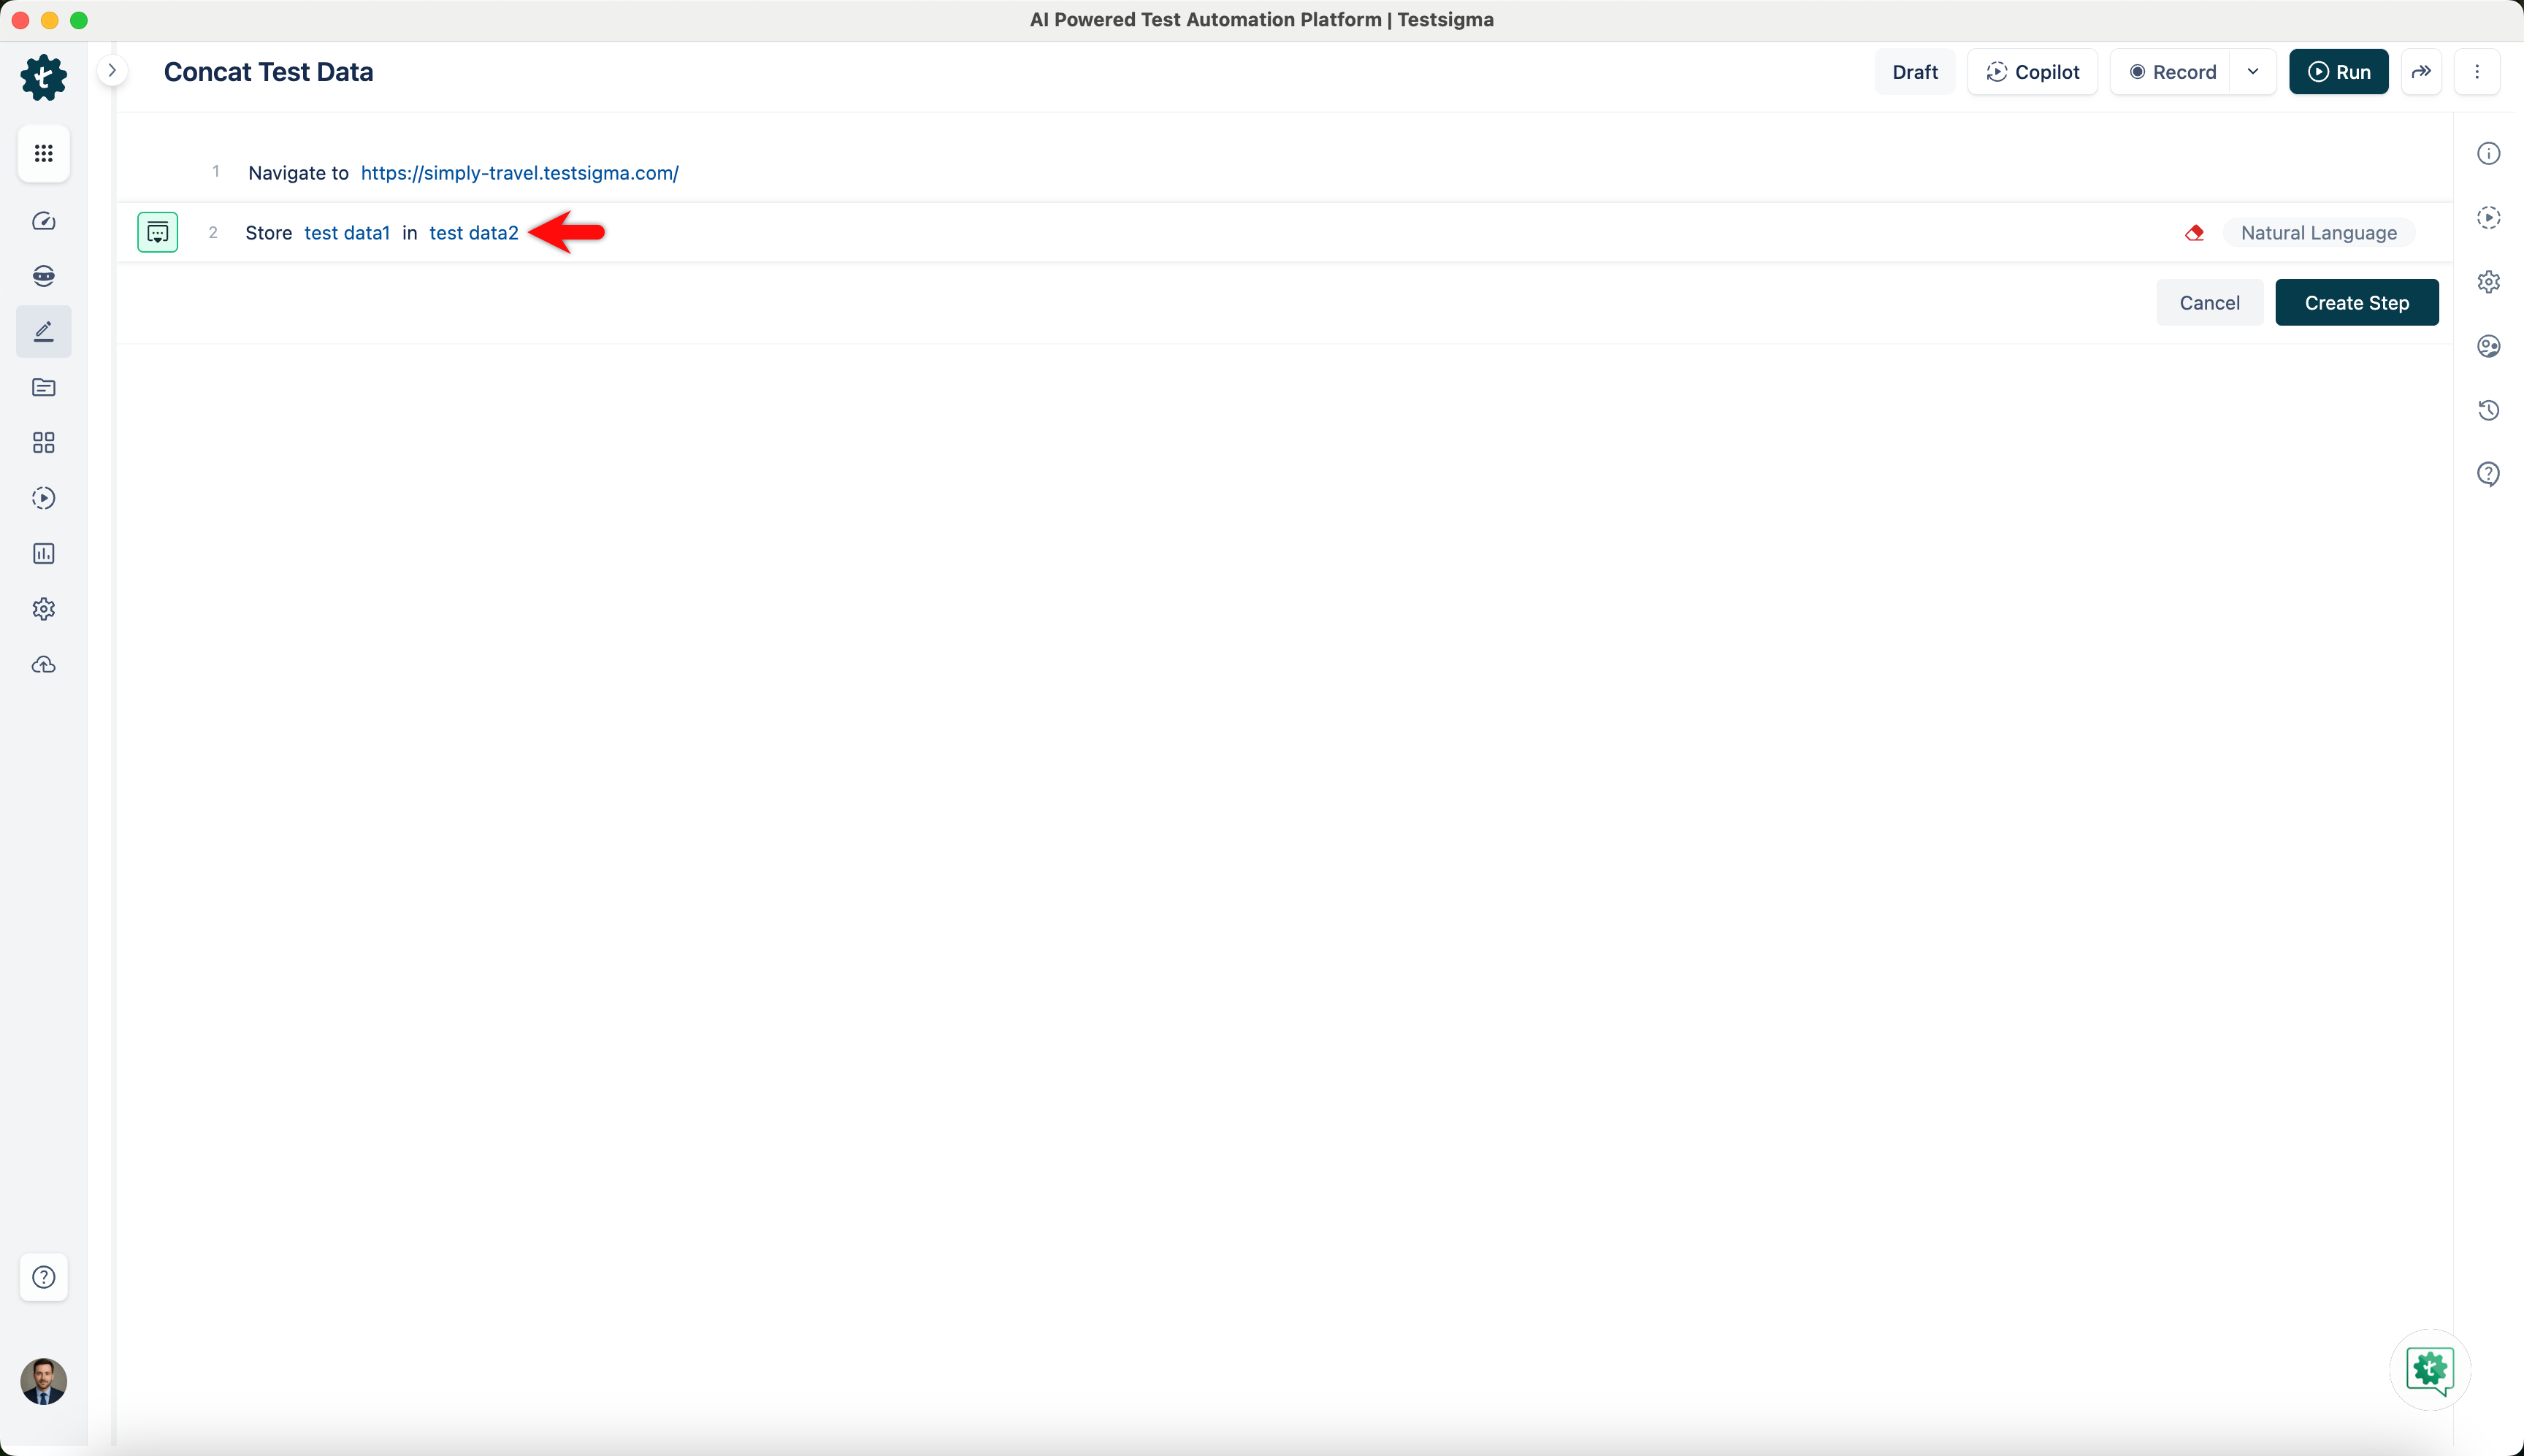Open the three-dot more options menu
2524x1456 pixels.
(2476, 72)
